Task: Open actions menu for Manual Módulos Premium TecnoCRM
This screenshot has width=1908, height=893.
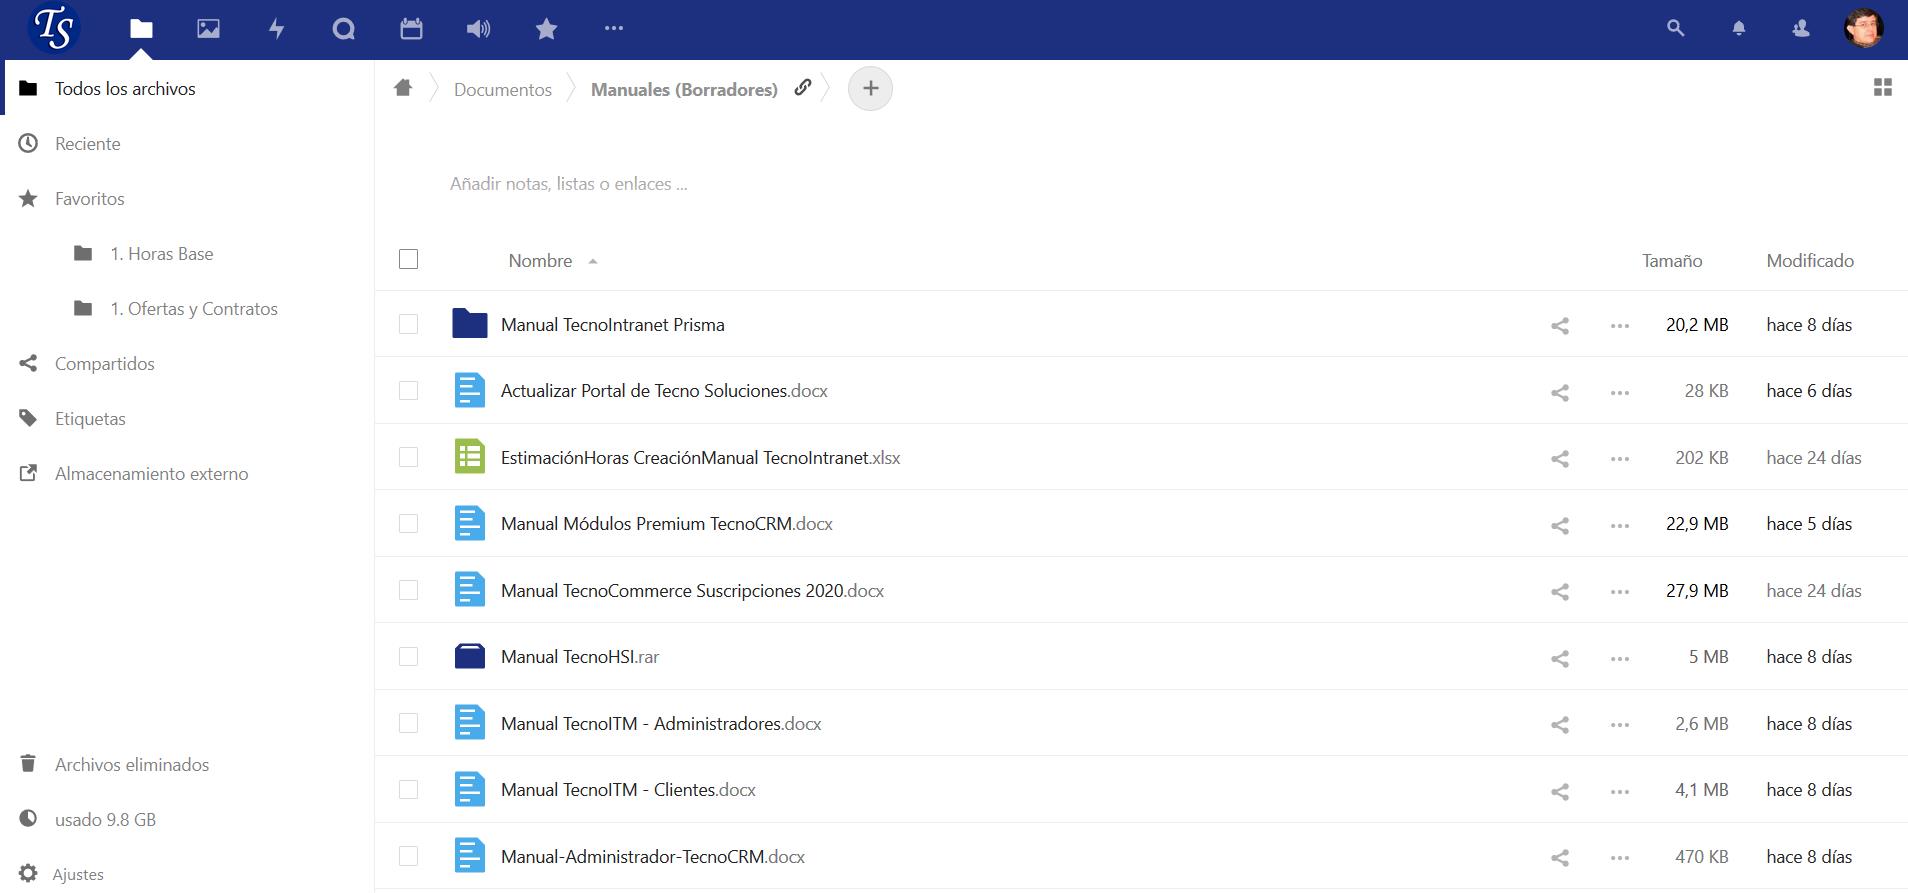Action: [1619, 525]
